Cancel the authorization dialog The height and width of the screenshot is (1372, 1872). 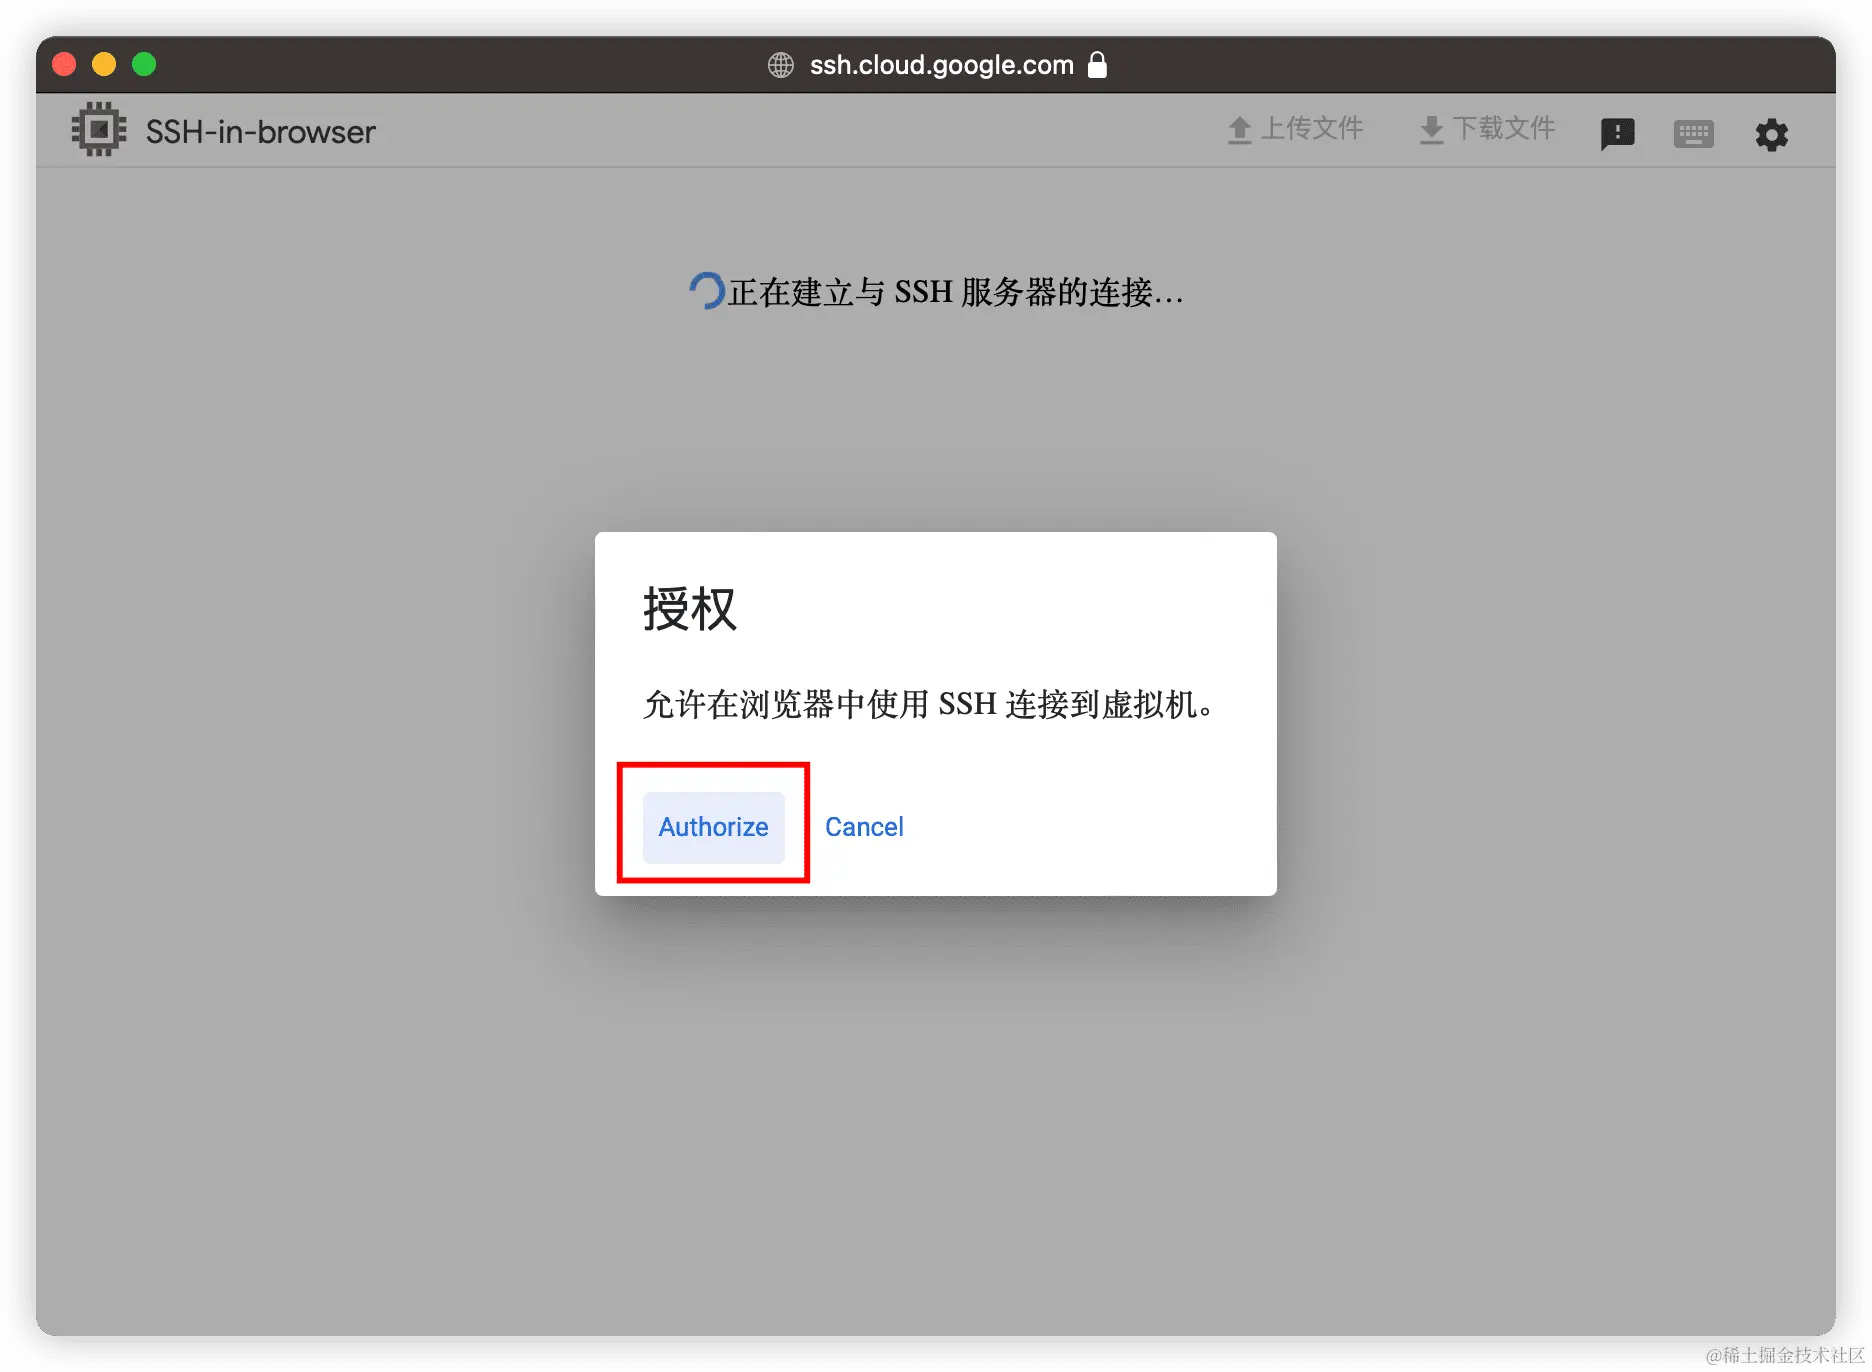[864, 827]
